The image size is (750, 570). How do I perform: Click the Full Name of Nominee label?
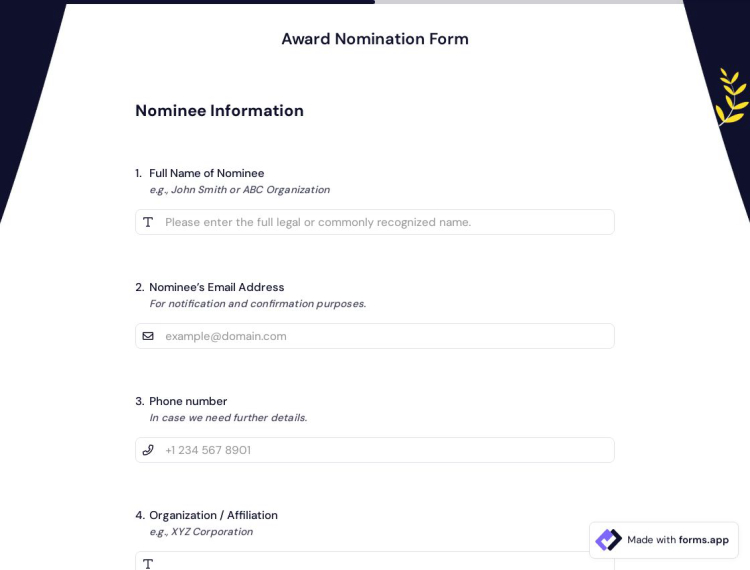[206, 173]
